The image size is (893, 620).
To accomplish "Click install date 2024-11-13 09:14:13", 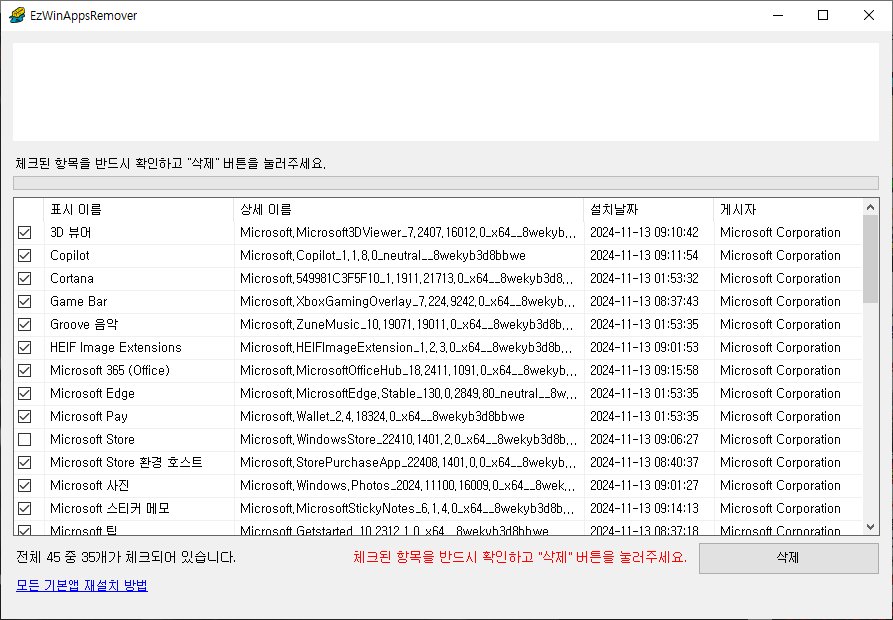I will click(x=644, y=508).
